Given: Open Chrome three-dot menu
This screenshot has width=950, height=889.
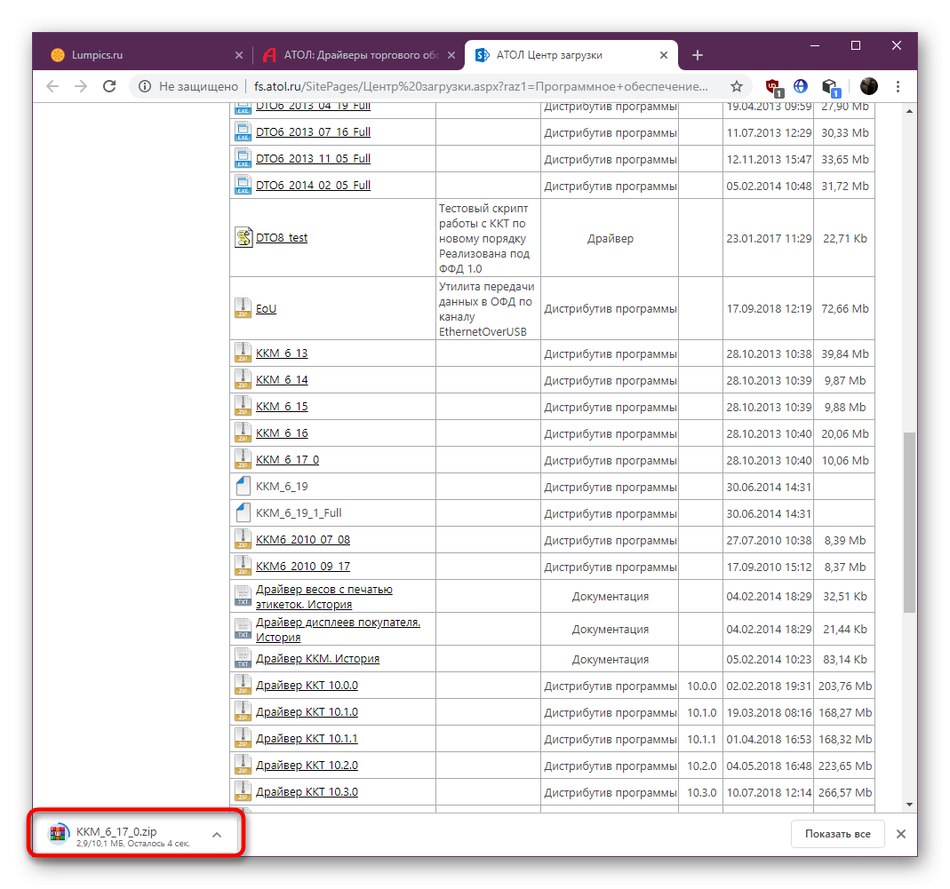Looking at the screenshot, I should pos(897,86).
